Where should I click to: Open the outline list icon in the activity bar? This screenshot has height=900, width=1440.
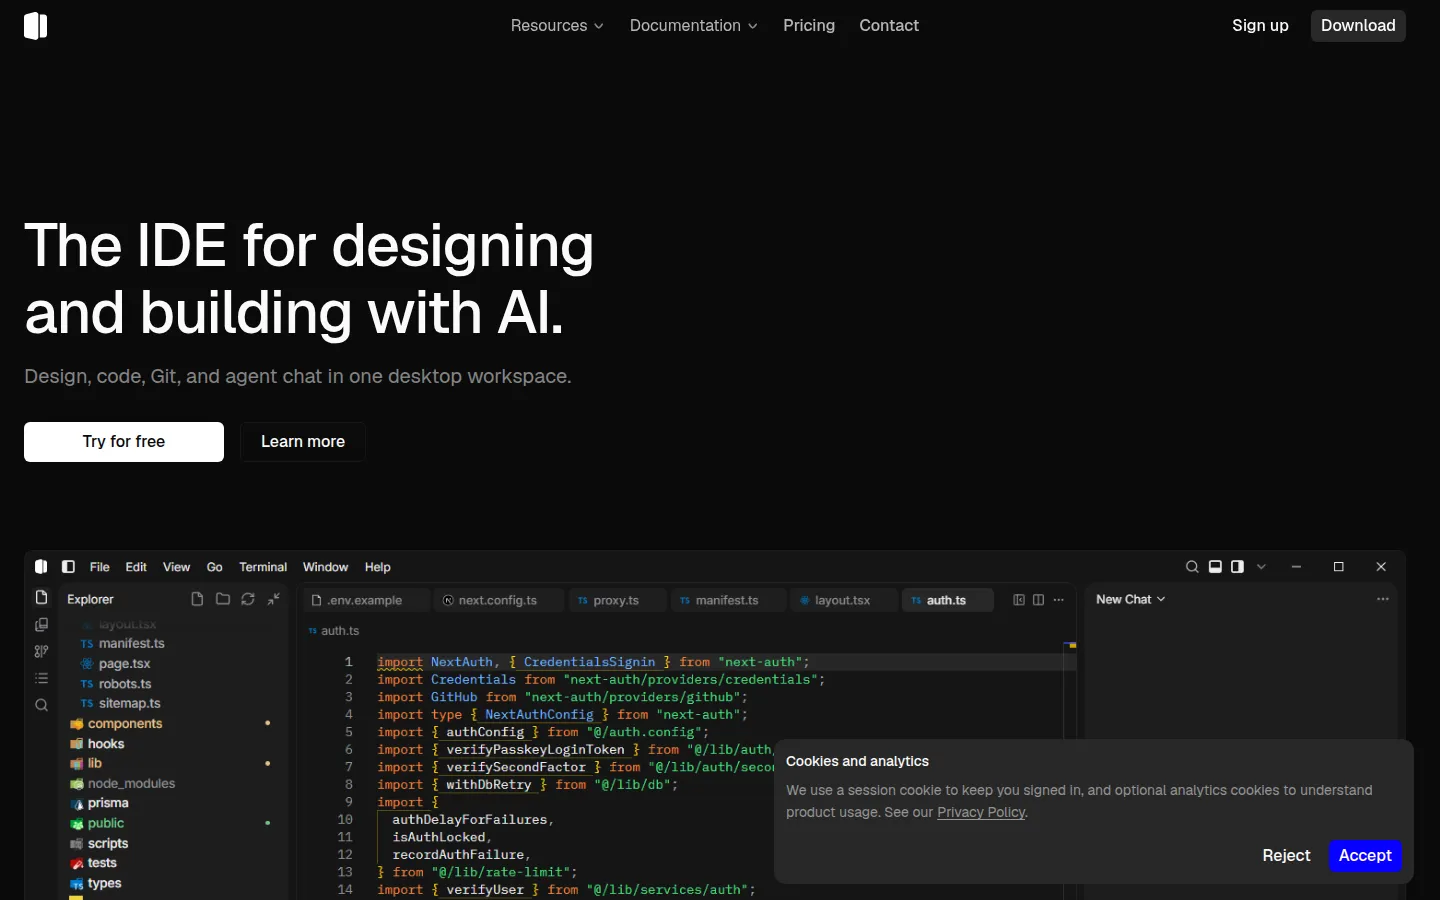coord(42,678)
